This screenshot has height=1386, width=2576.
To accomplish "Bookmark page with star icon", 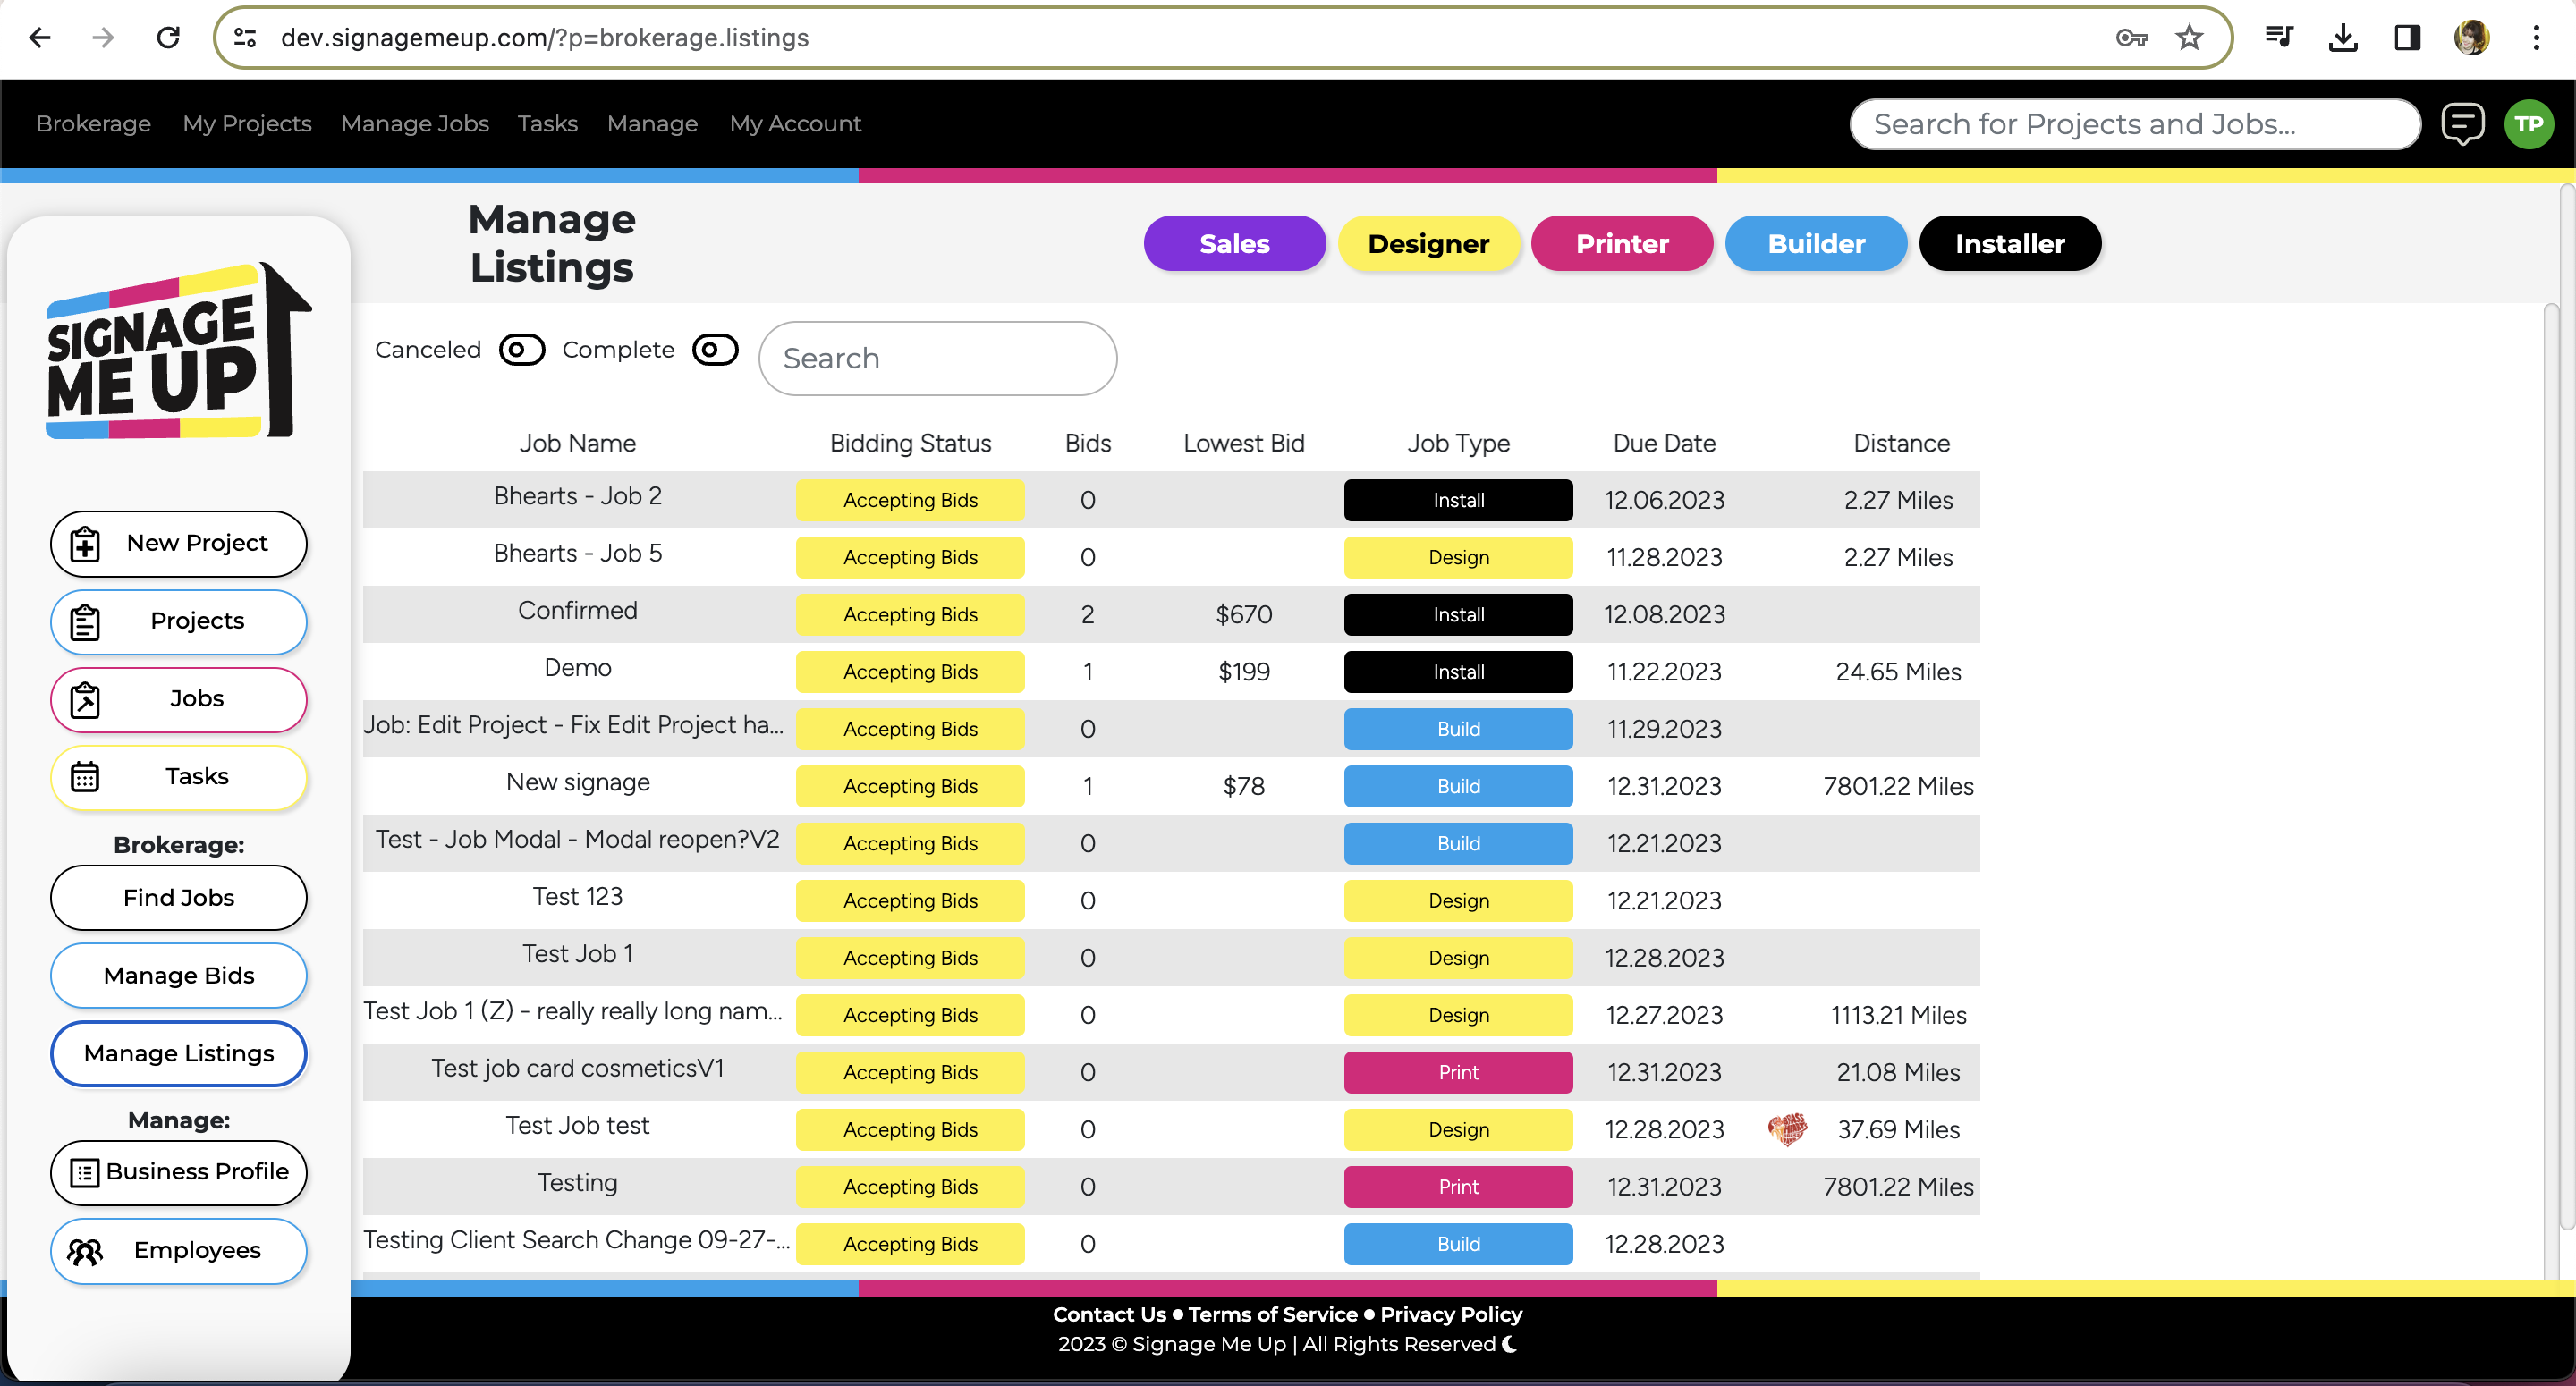I will [x=2189, y=38].
